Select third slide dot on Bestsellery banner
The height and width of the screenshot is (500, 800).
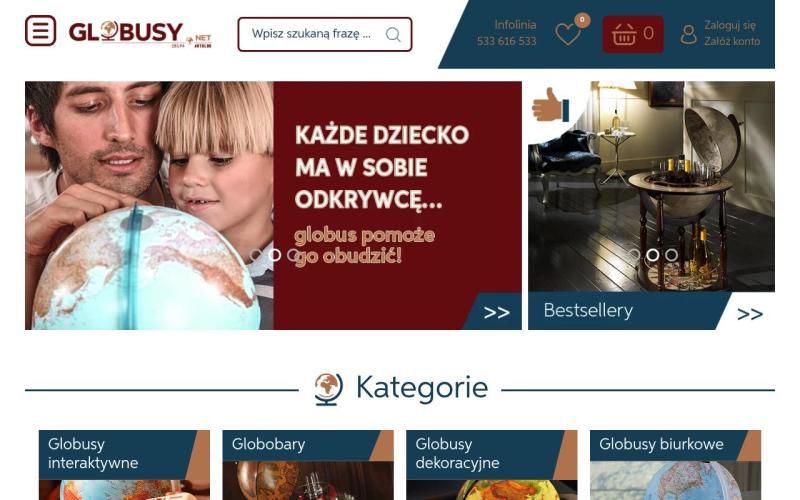click(671, 255)
